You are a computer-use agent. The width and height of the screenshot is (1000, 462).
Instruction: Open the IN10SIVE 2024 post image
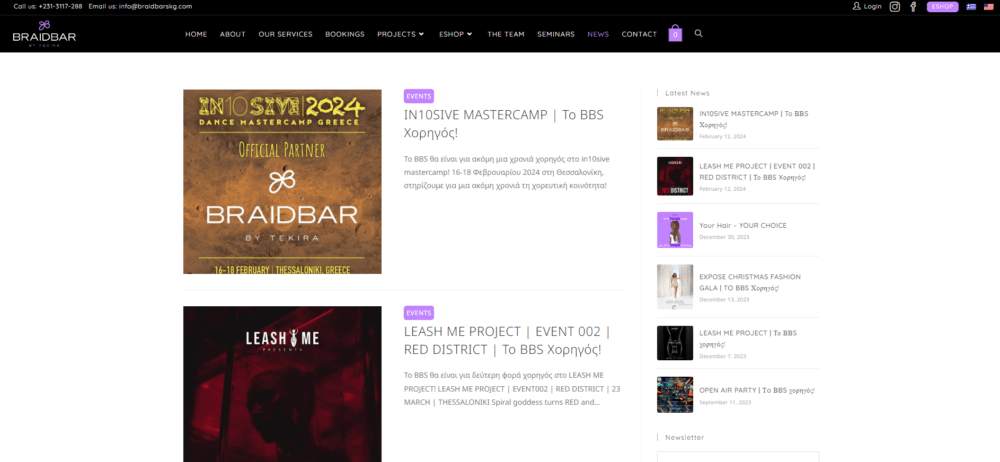[x=282, y=181]
